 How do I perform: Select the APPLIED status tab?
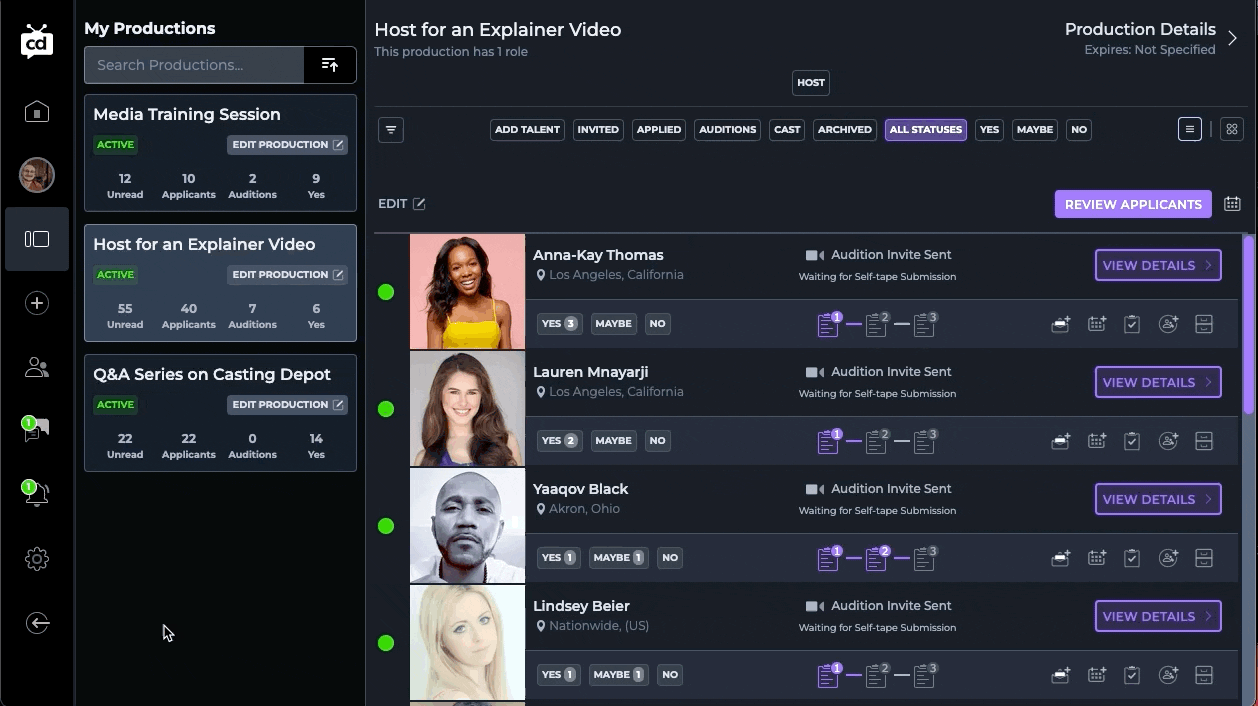[x=659, y=130]
